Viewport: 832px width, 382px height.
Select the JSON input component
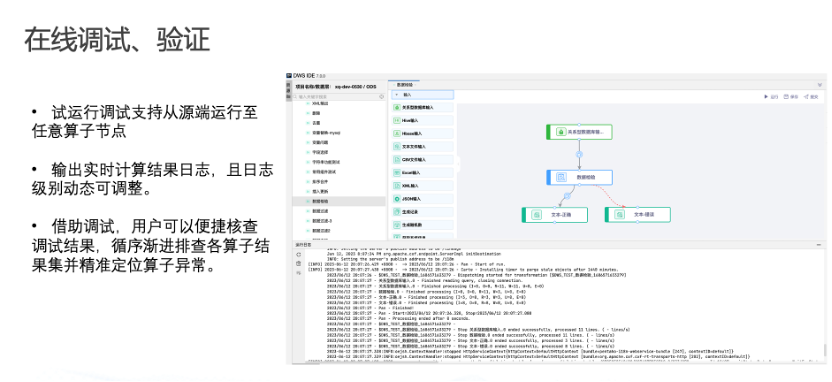(x=423, y=199)
